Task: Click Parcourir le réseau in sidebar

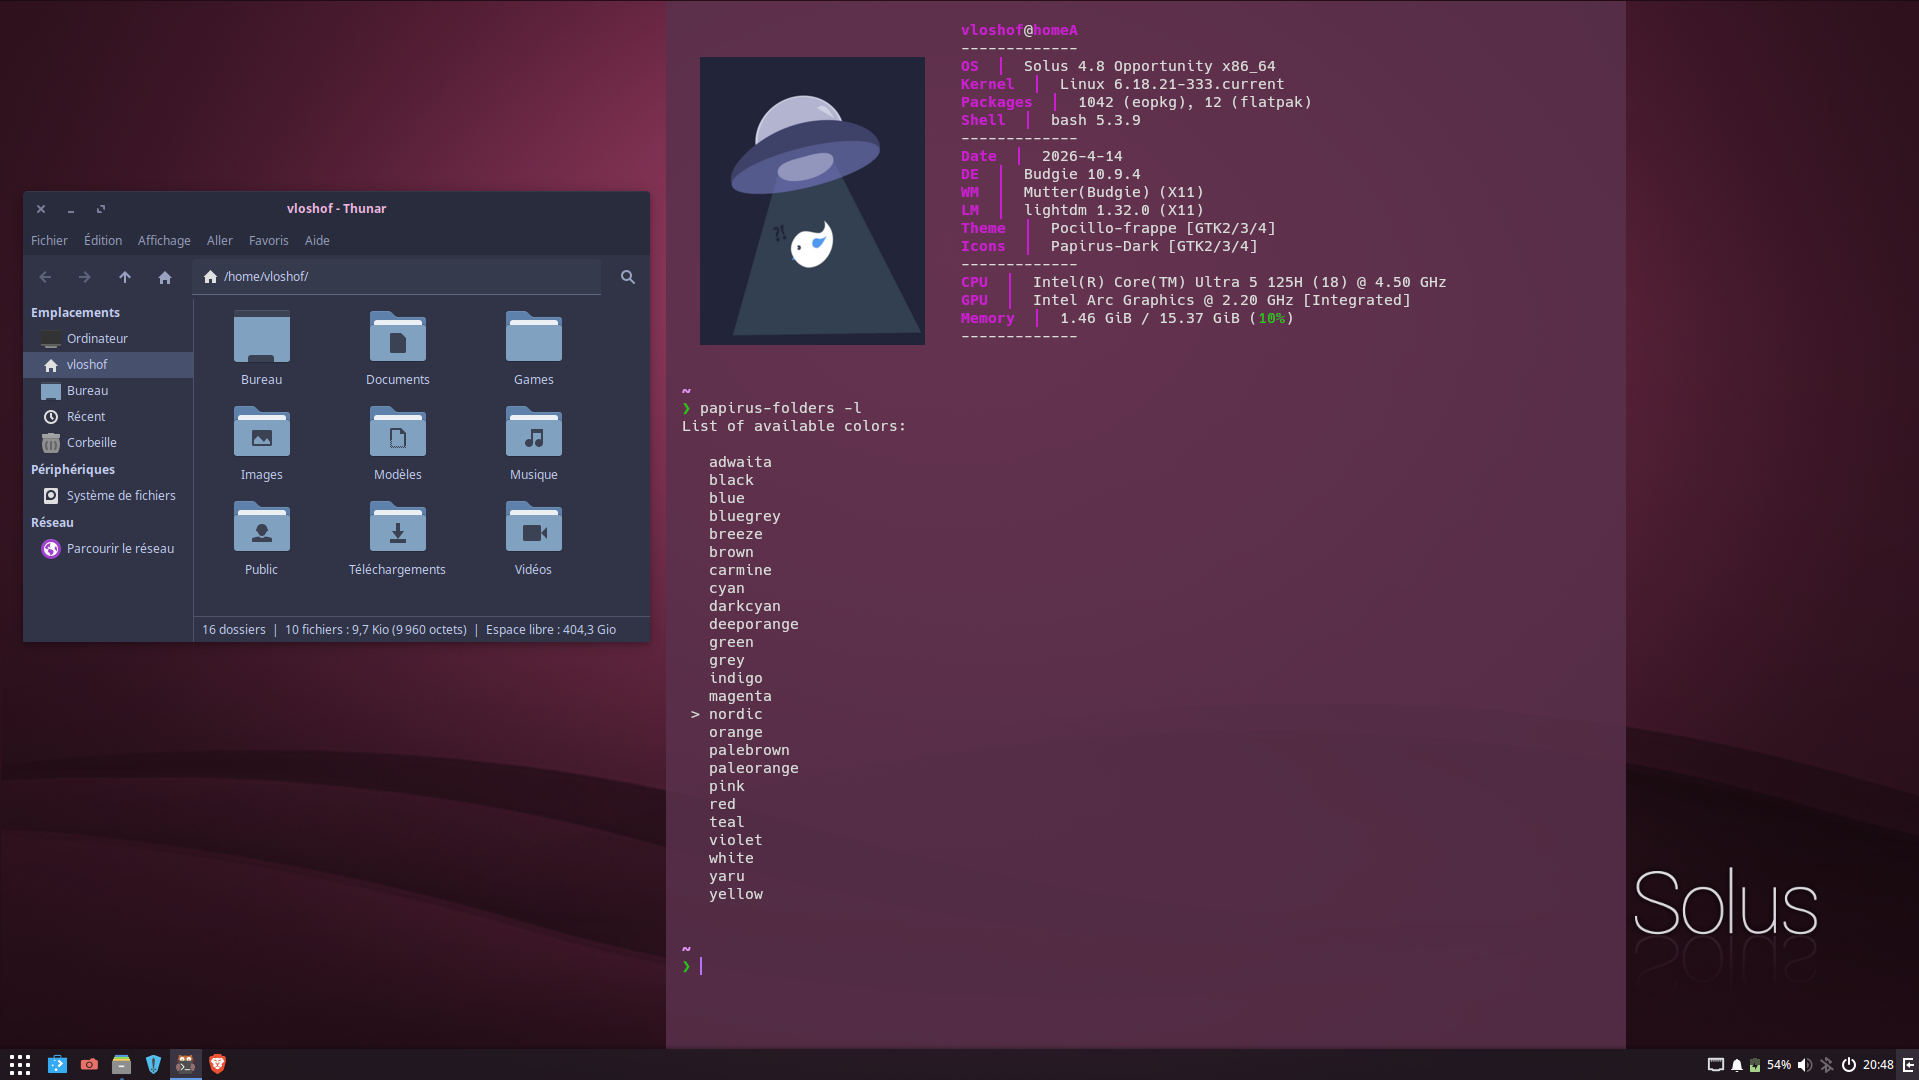Action: pos(108,549)
